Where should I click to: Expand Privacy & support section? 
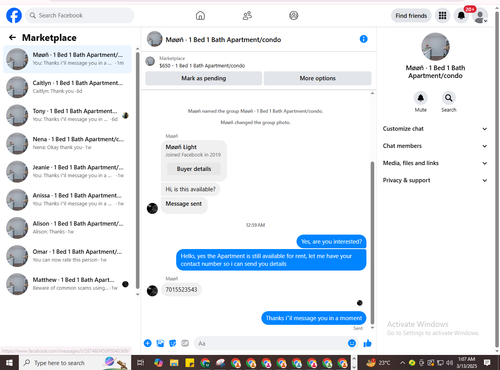point(435,180)
